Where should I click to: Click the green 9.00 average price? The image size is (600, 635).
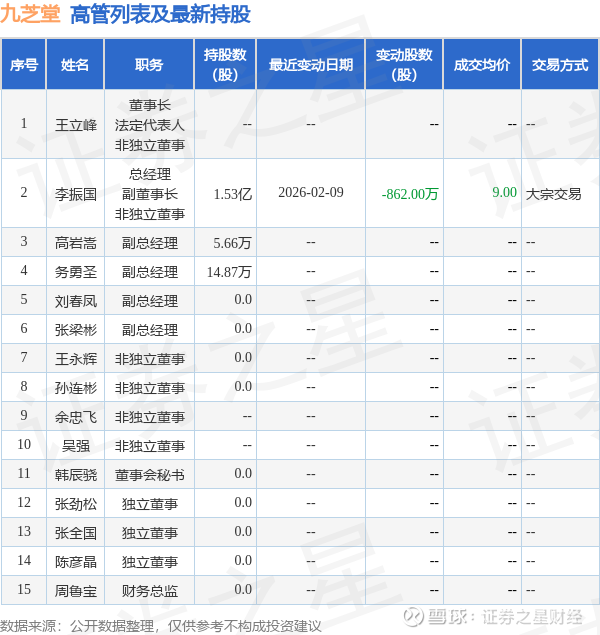coord(504,192)
